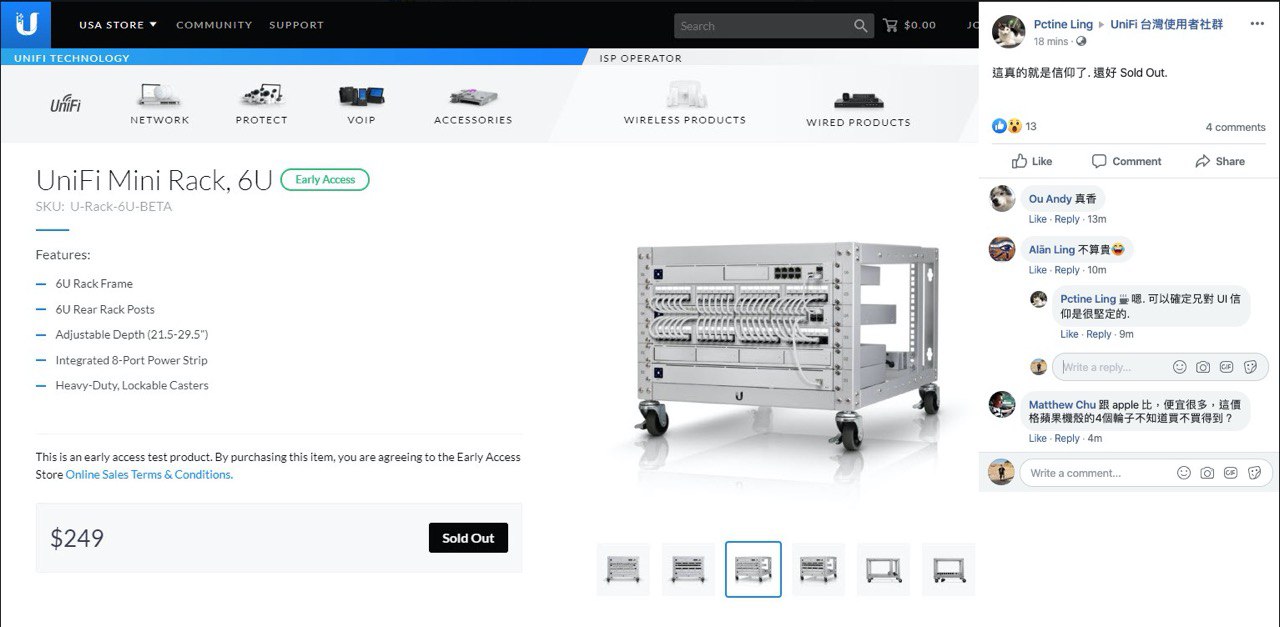Open the COMMUNITY menu item
Viewport: 1280px width, 627px height.
pos(213,25)
